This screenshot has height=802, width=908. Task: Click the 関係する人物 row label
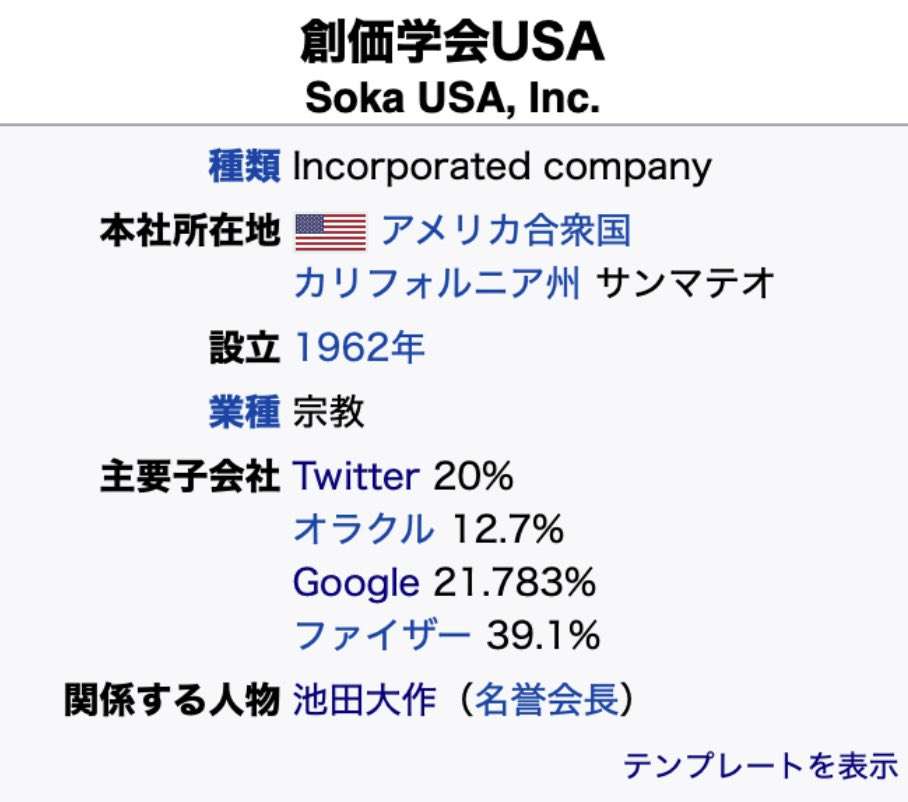(x=172, y=700)
